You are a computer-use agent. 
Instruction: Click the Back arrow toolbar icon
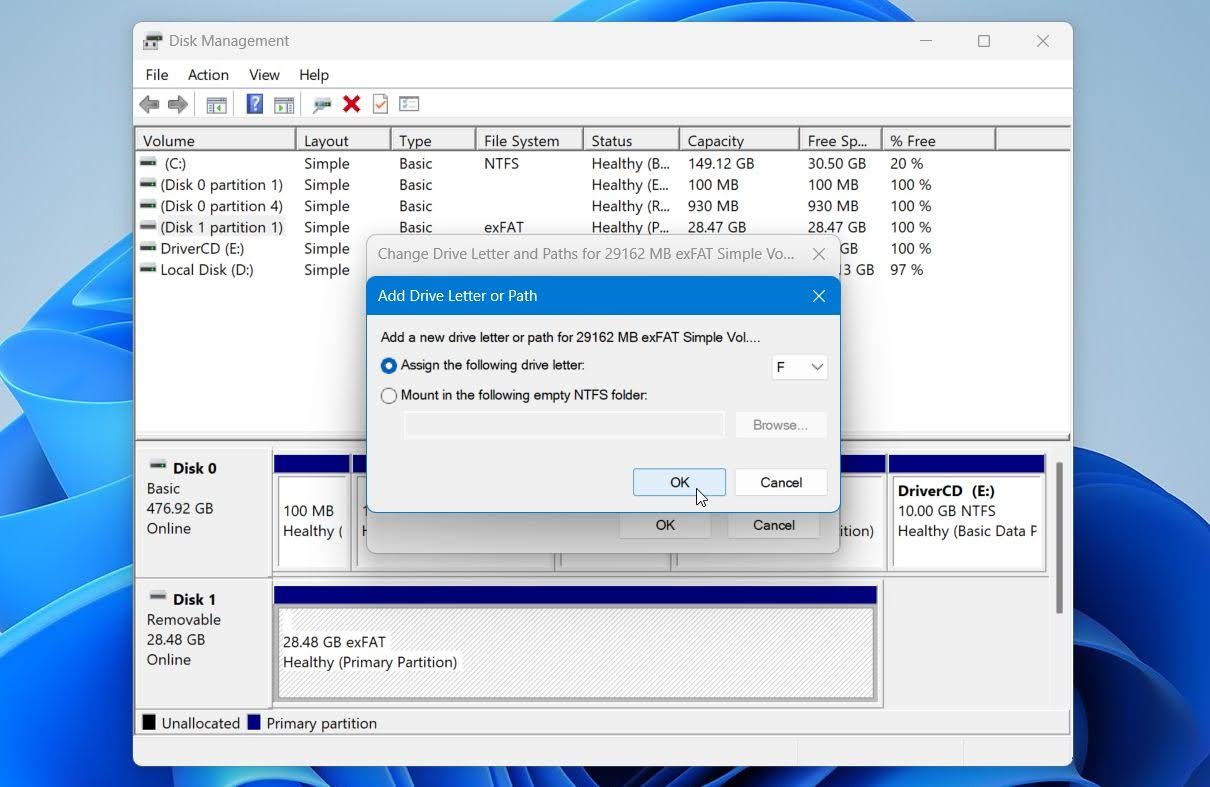149,104
